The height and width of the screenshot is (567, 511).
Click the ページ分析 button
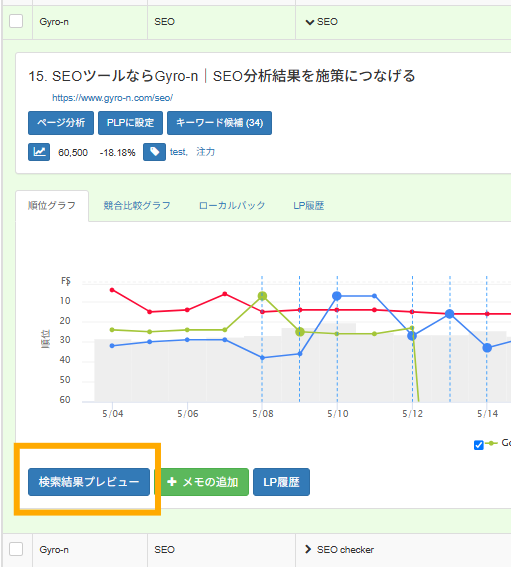(61, 123)
